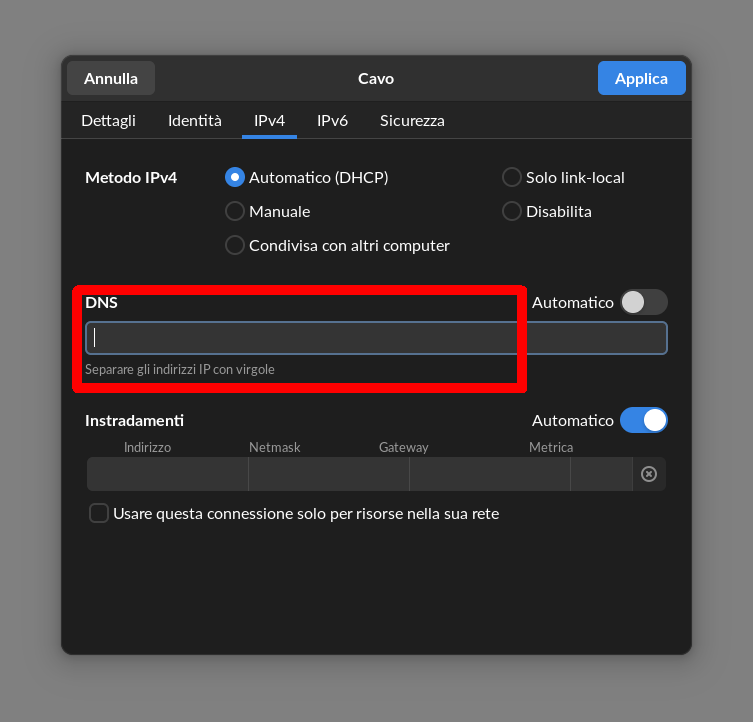Focus the DNS address input field
Image resolution: width=753 pixels, height=722 pixels.
(x=376, y=338)
